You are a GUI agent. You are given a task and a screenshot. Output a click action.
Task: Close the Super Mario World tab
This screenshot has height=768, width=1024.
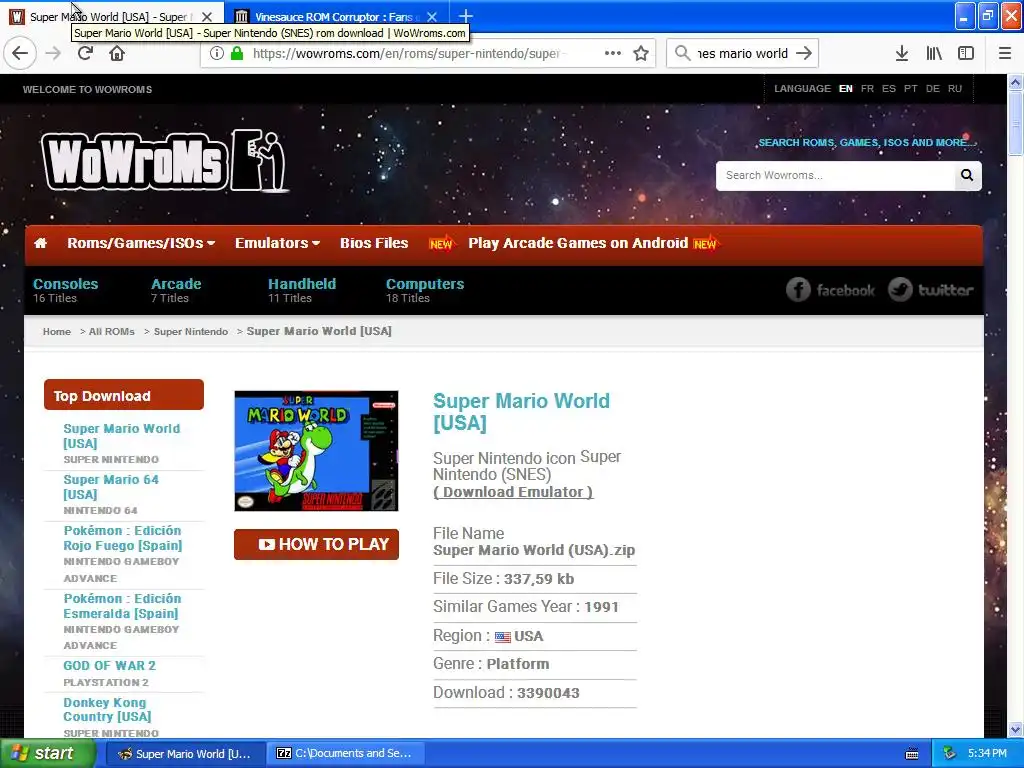point(206,17)
